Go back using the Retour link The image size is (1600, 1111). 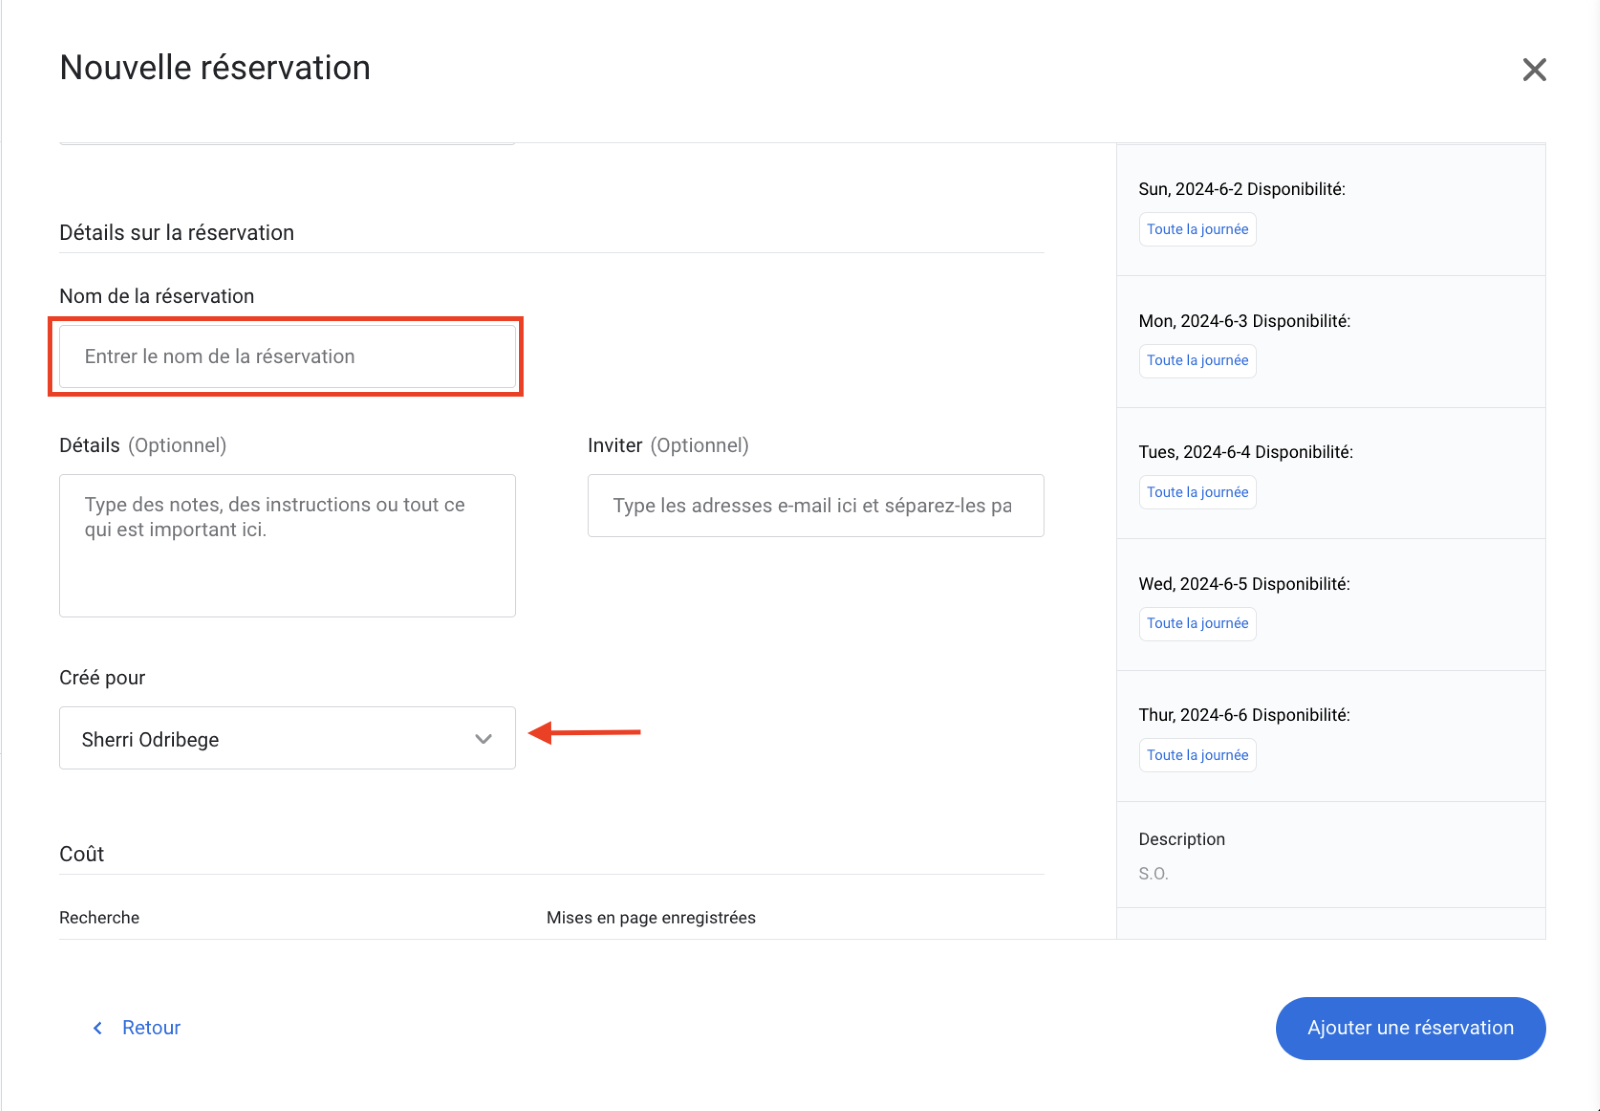click(151, 1028)
